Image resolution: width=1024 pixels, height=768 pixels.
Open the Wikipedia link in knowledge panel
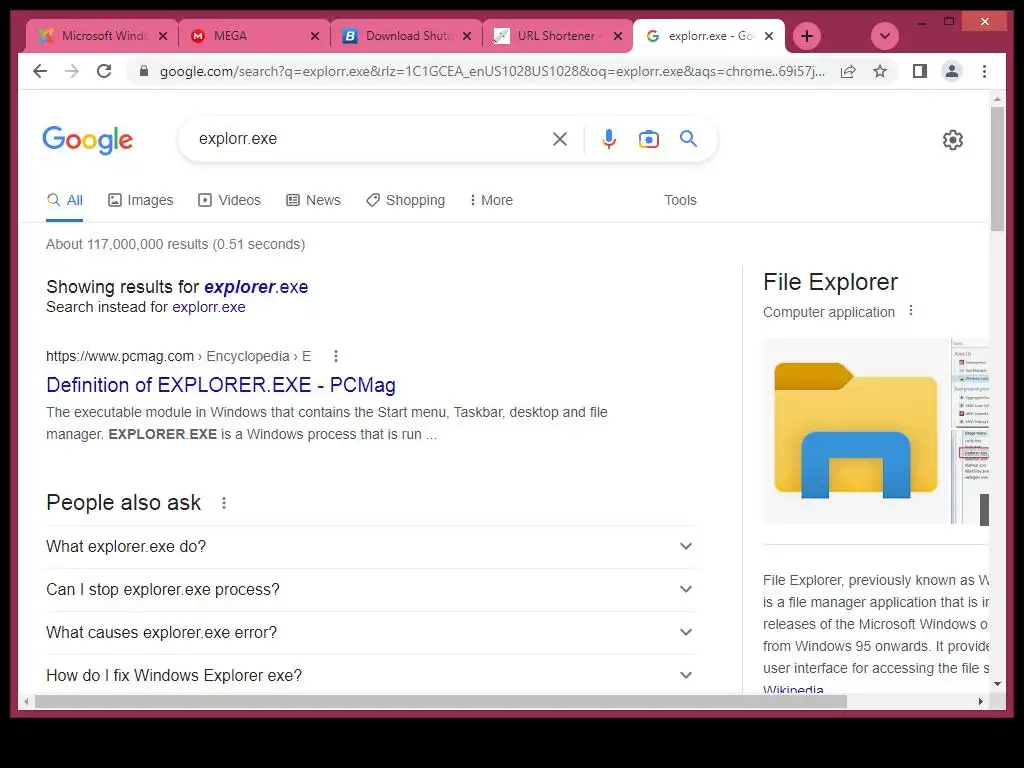(x=793, y=689)
